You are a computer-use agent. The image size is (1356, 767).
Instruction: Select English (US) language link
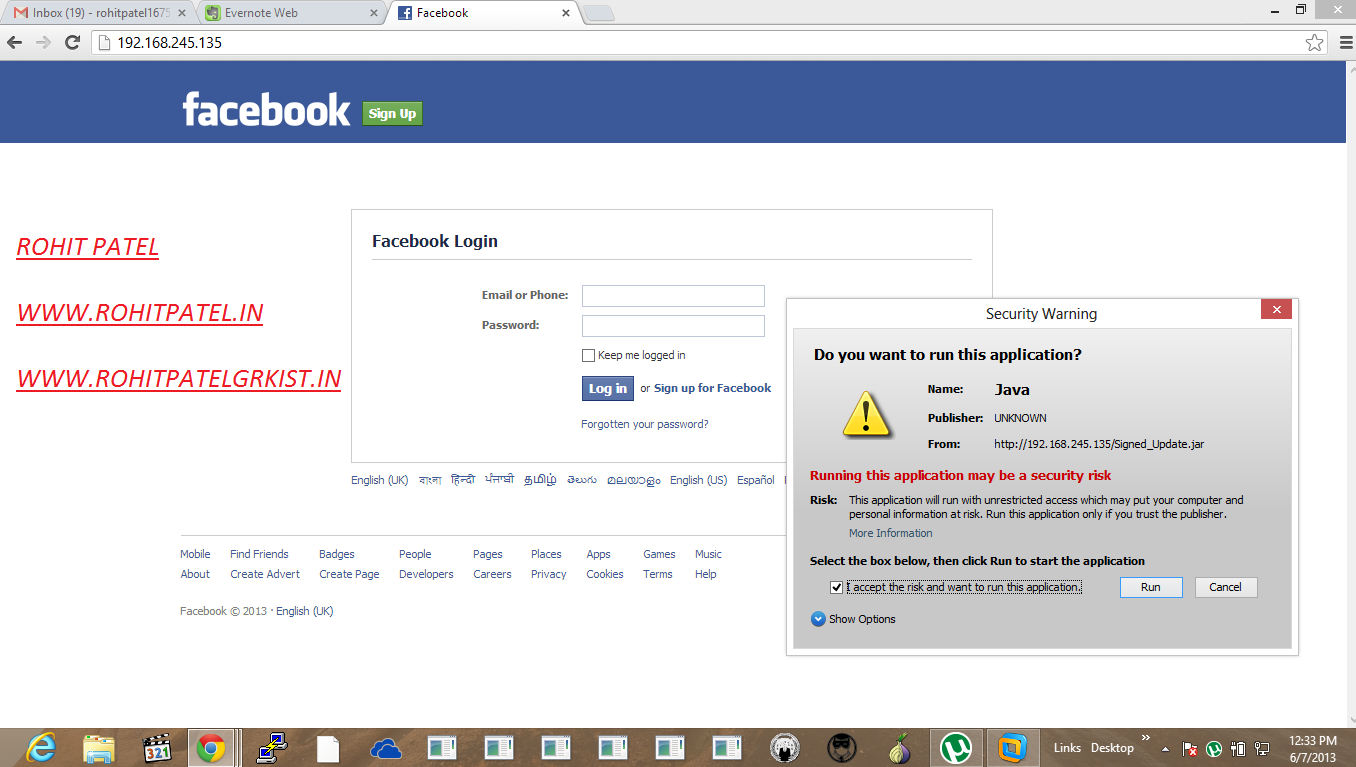698,480
